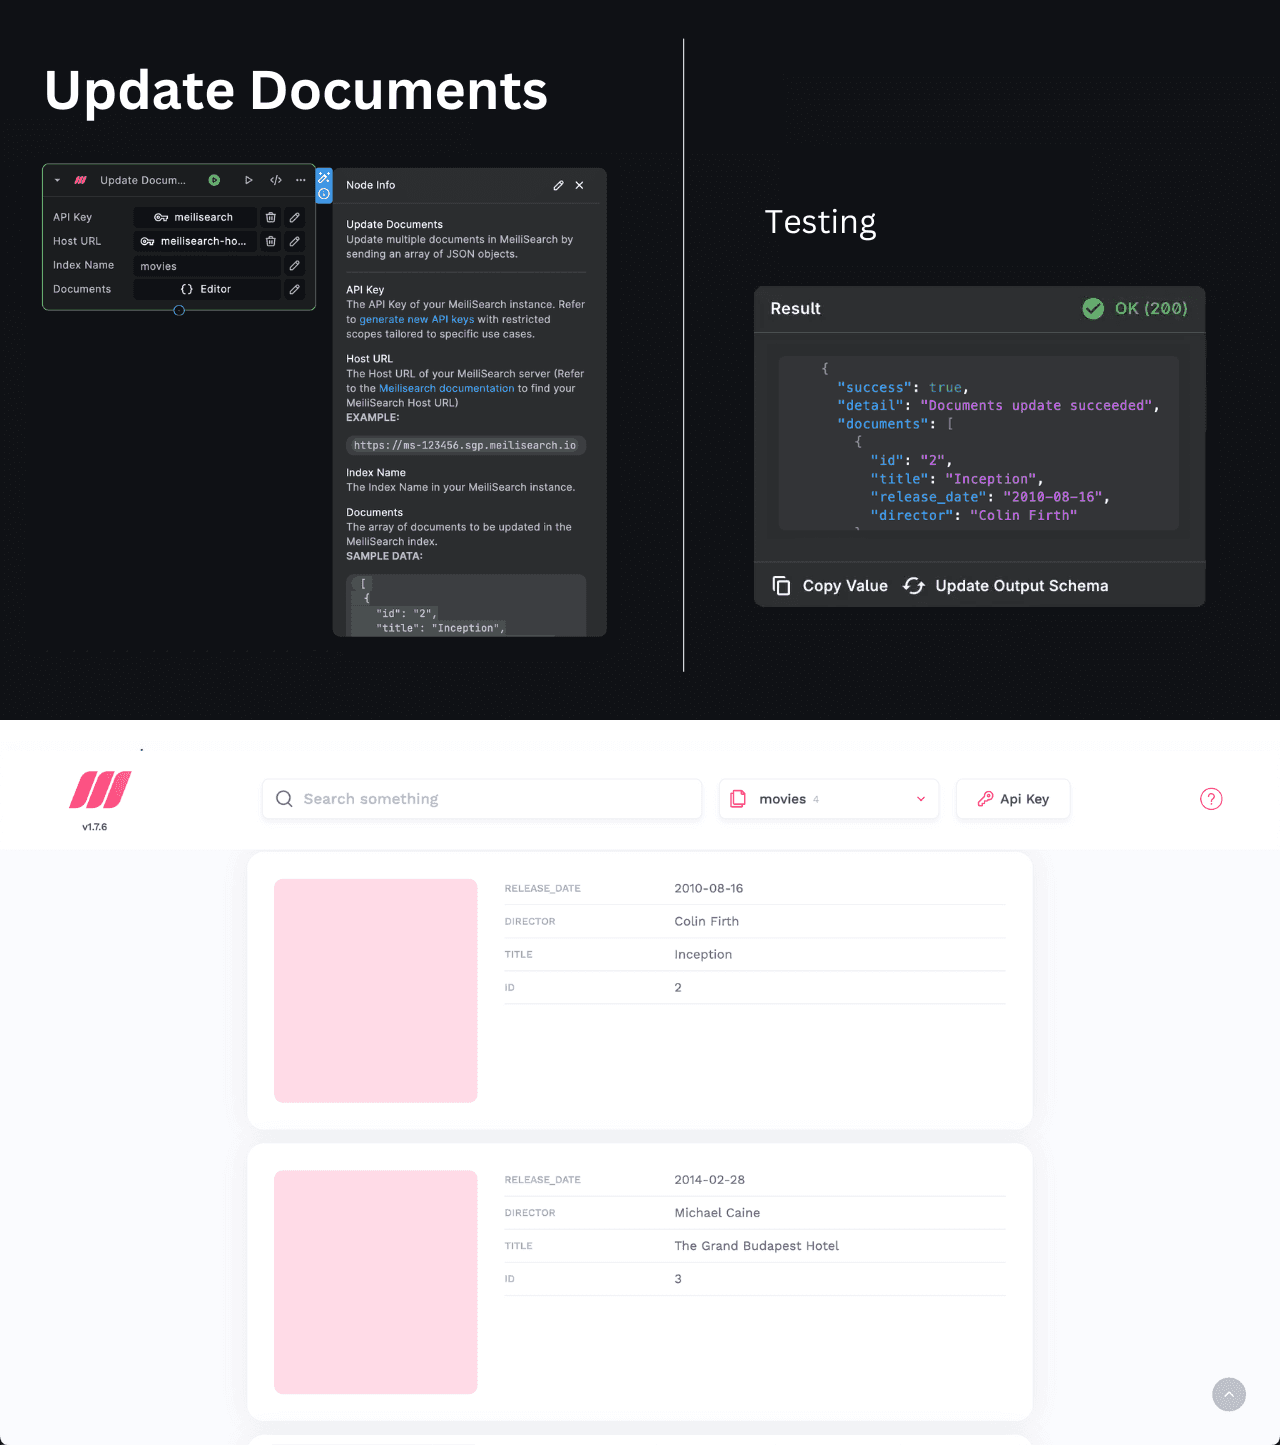Open the Documents Editor button
Image resolution: width=1280 pixels, height=1445 pixels.
click(207, 289)
